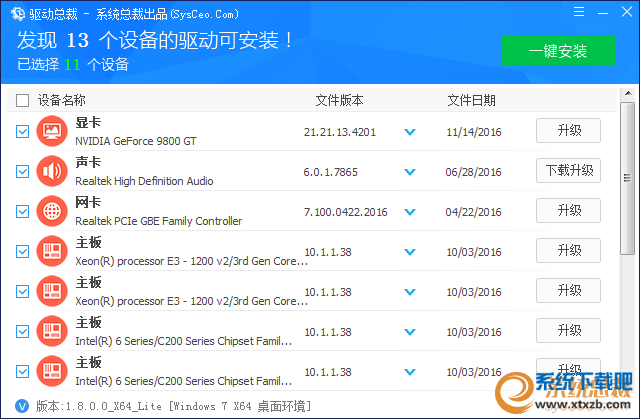Expand version dropdown for Realtek PCIe GBE controller
640x419 pixels.
409,211
